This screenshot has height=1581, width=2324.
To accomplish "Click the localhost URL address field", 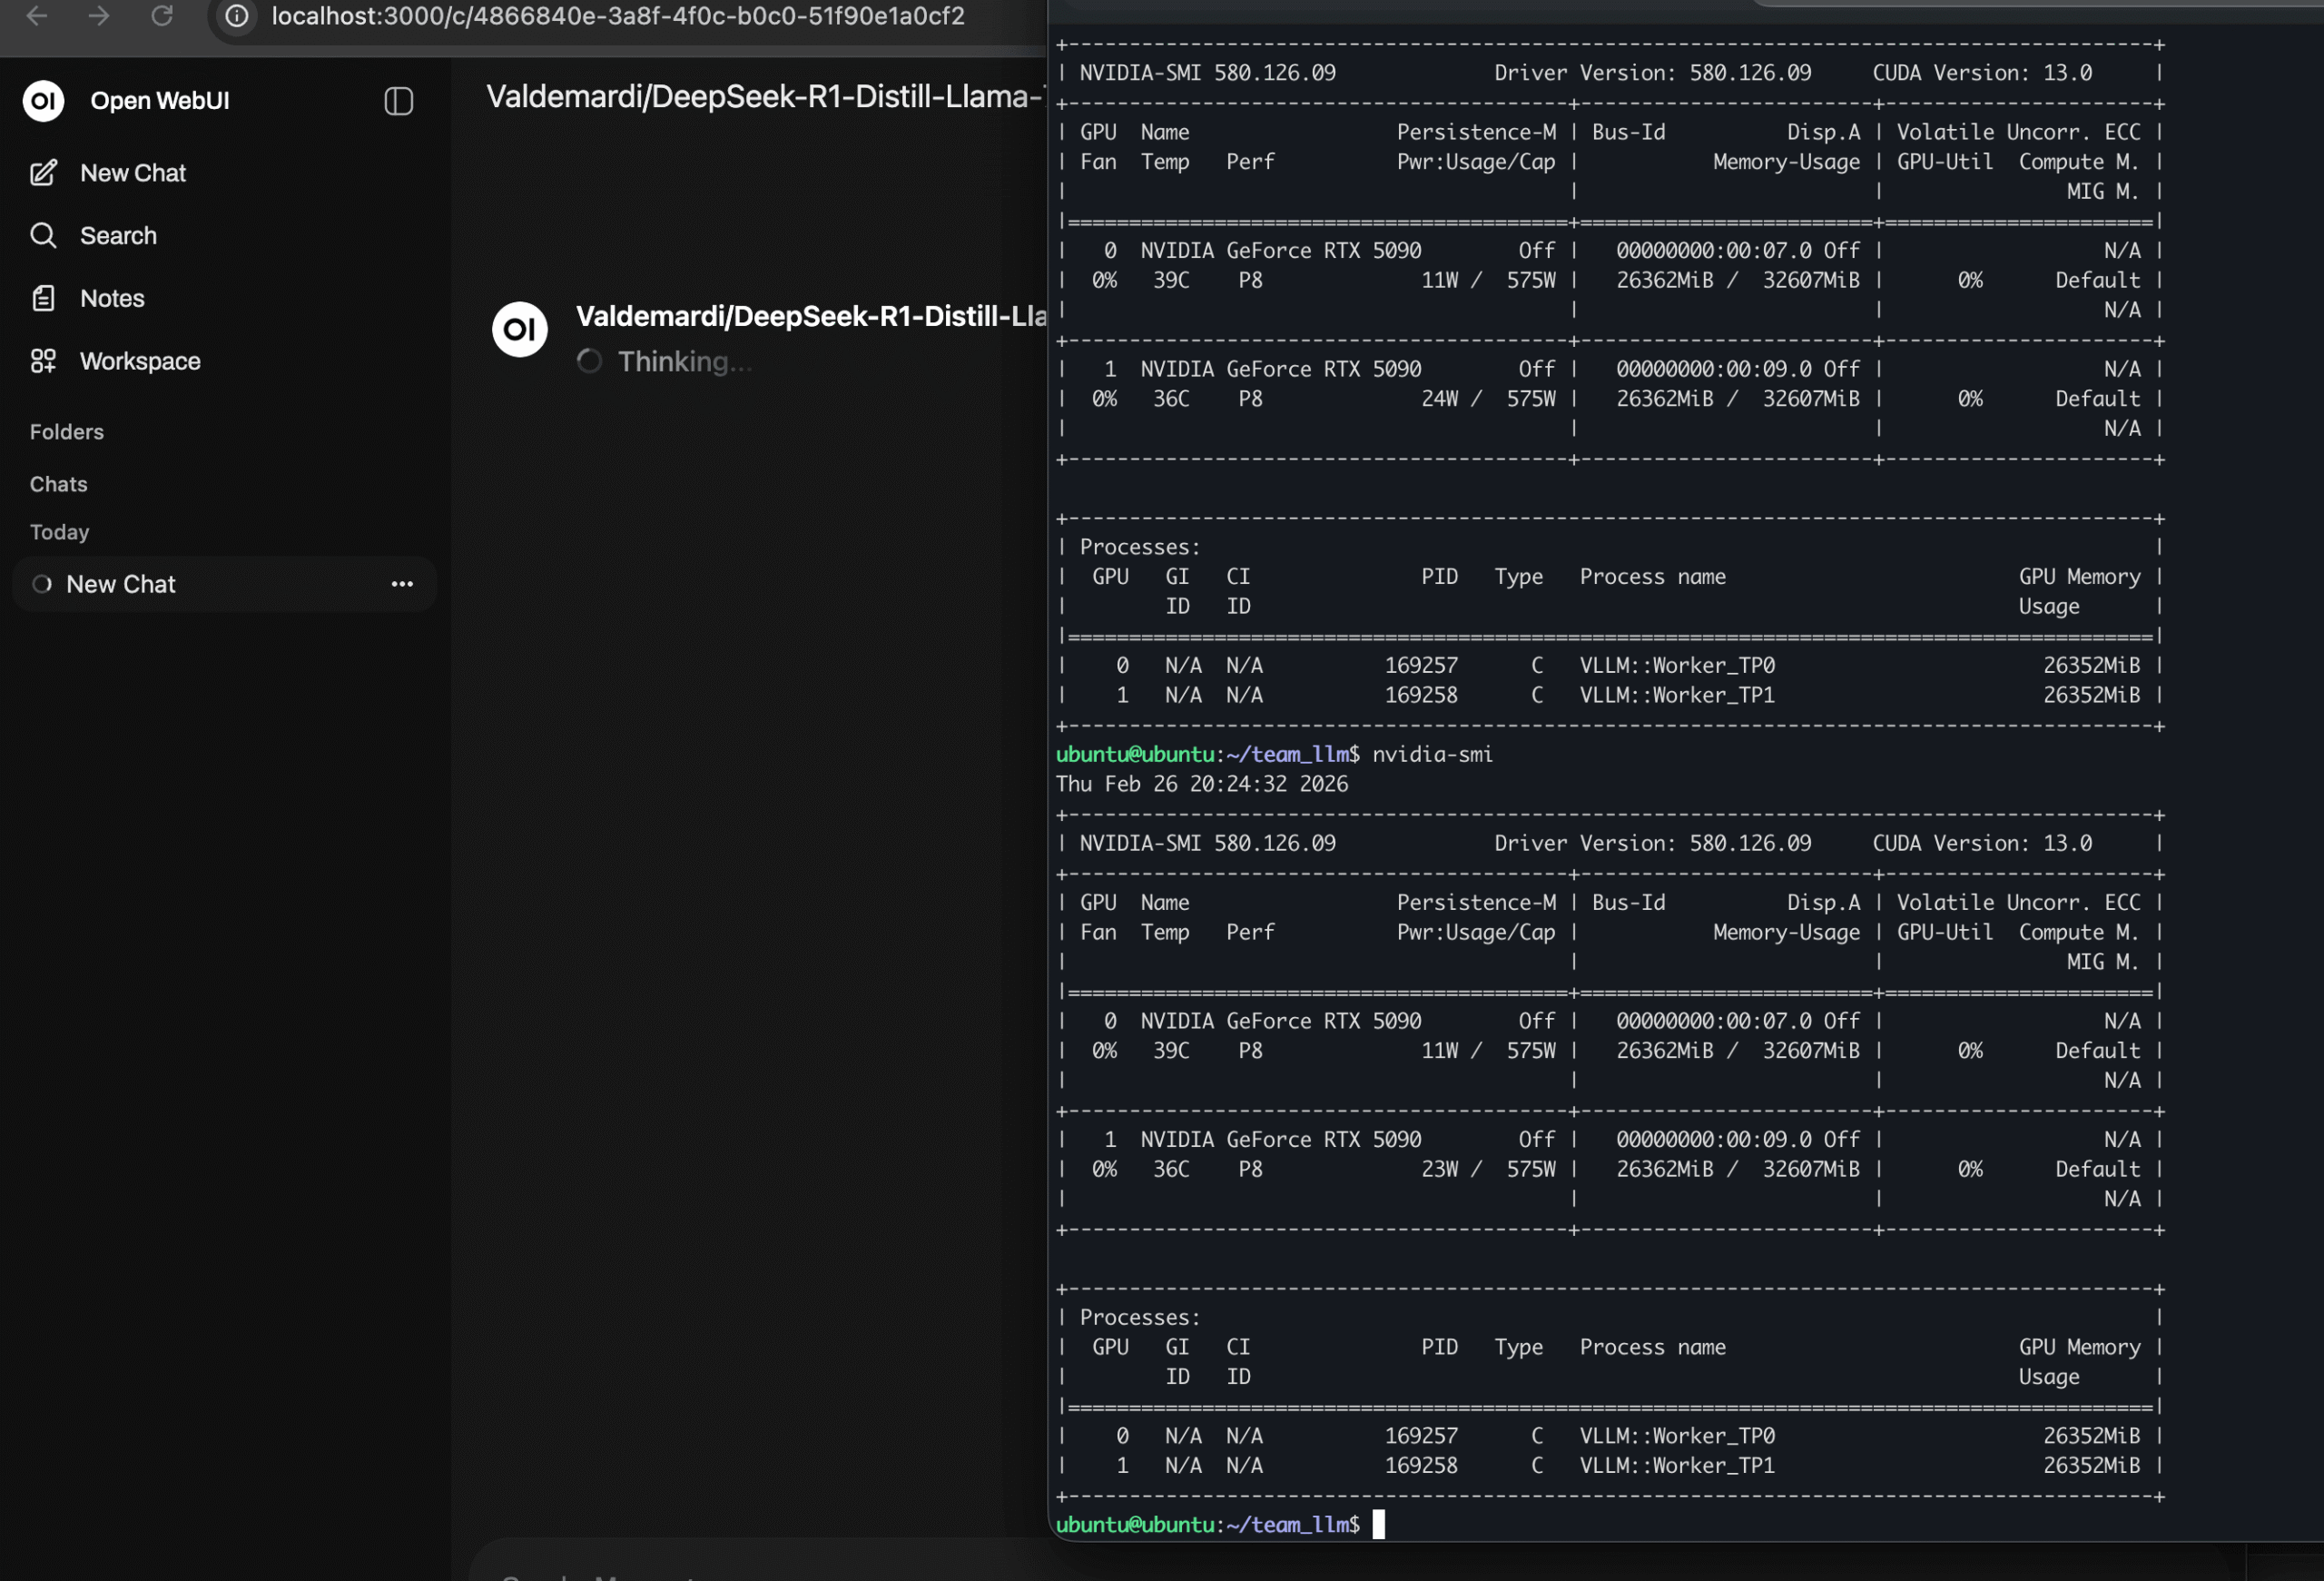I will 618,16.
